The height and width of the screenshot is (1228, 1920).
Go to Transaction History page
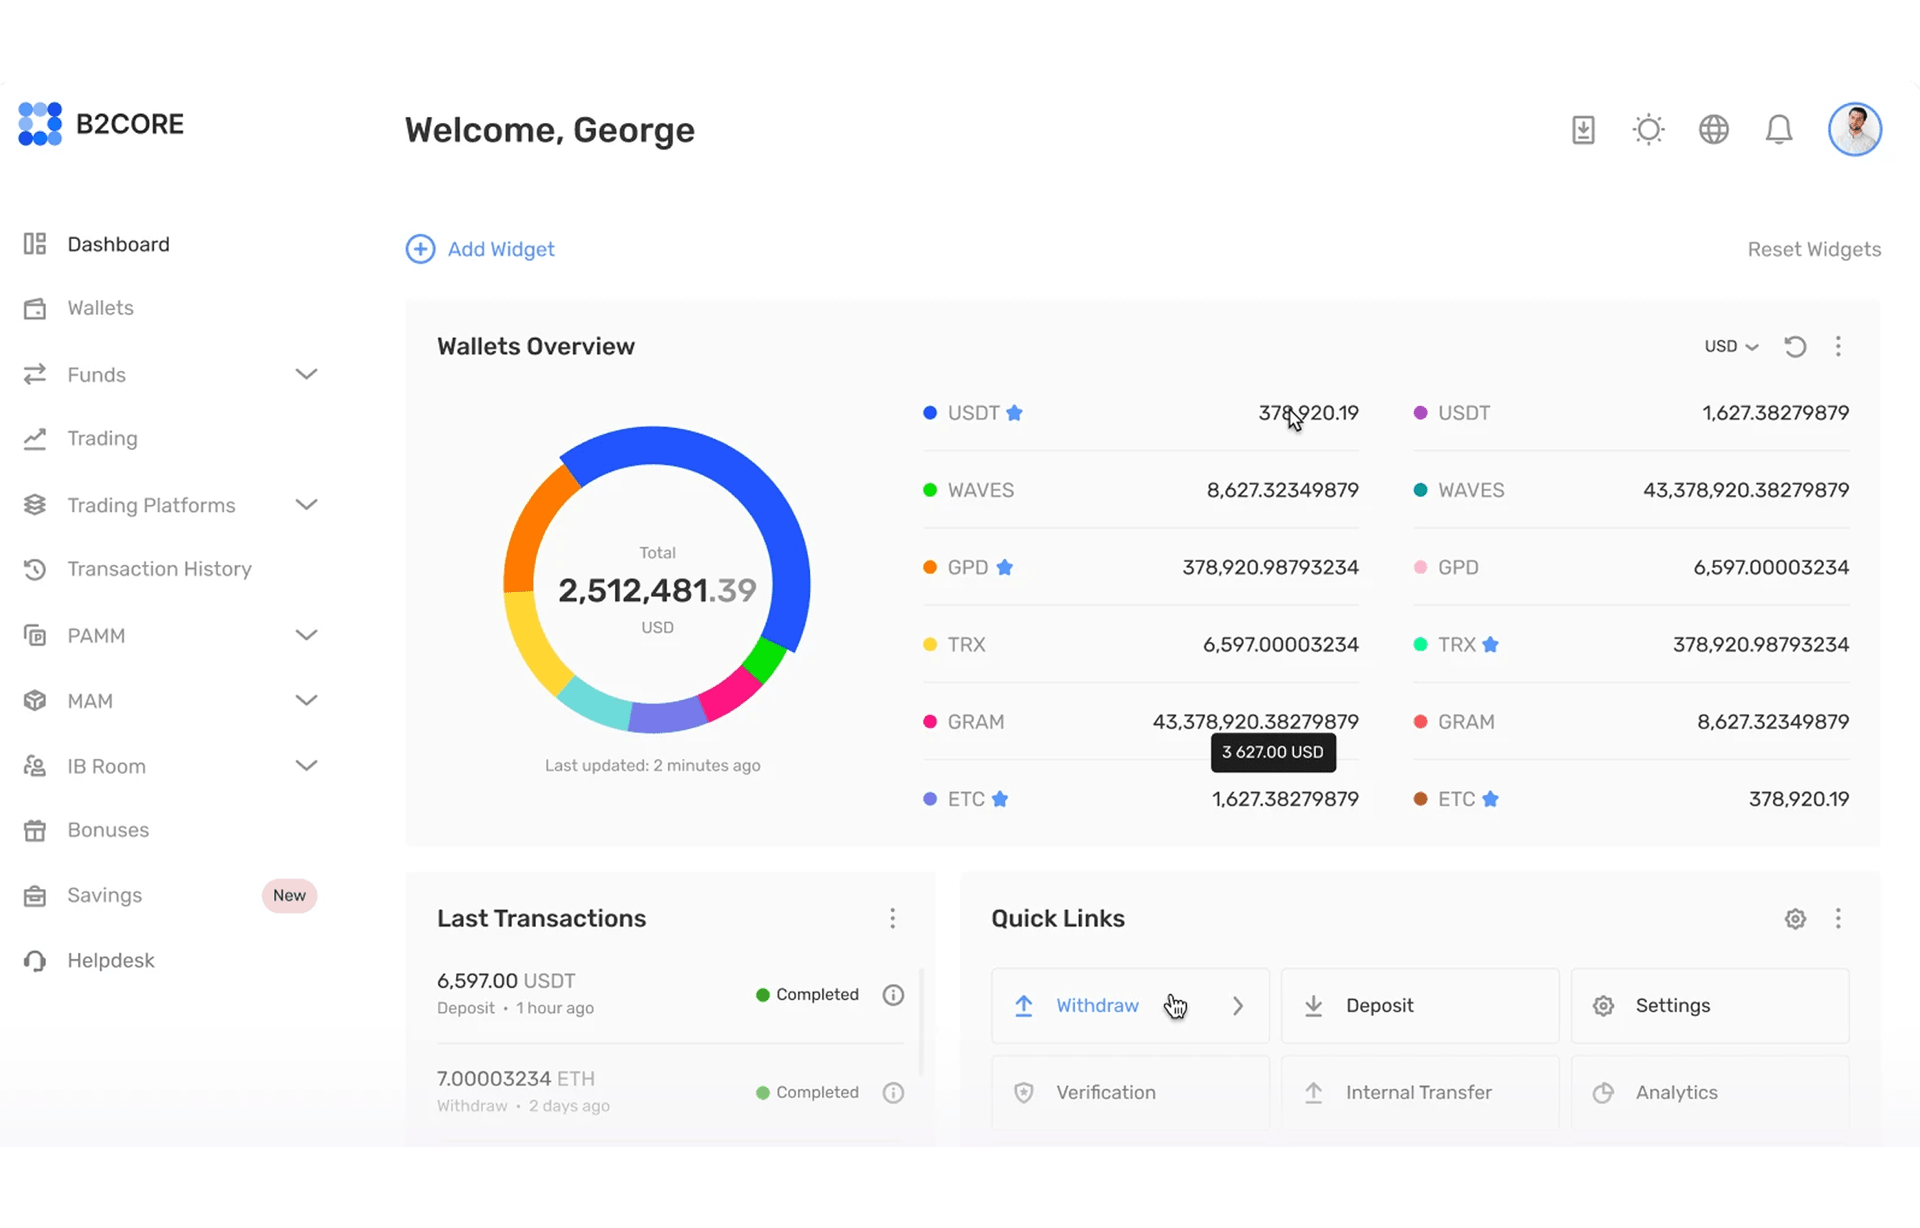[x=159, y=569]
